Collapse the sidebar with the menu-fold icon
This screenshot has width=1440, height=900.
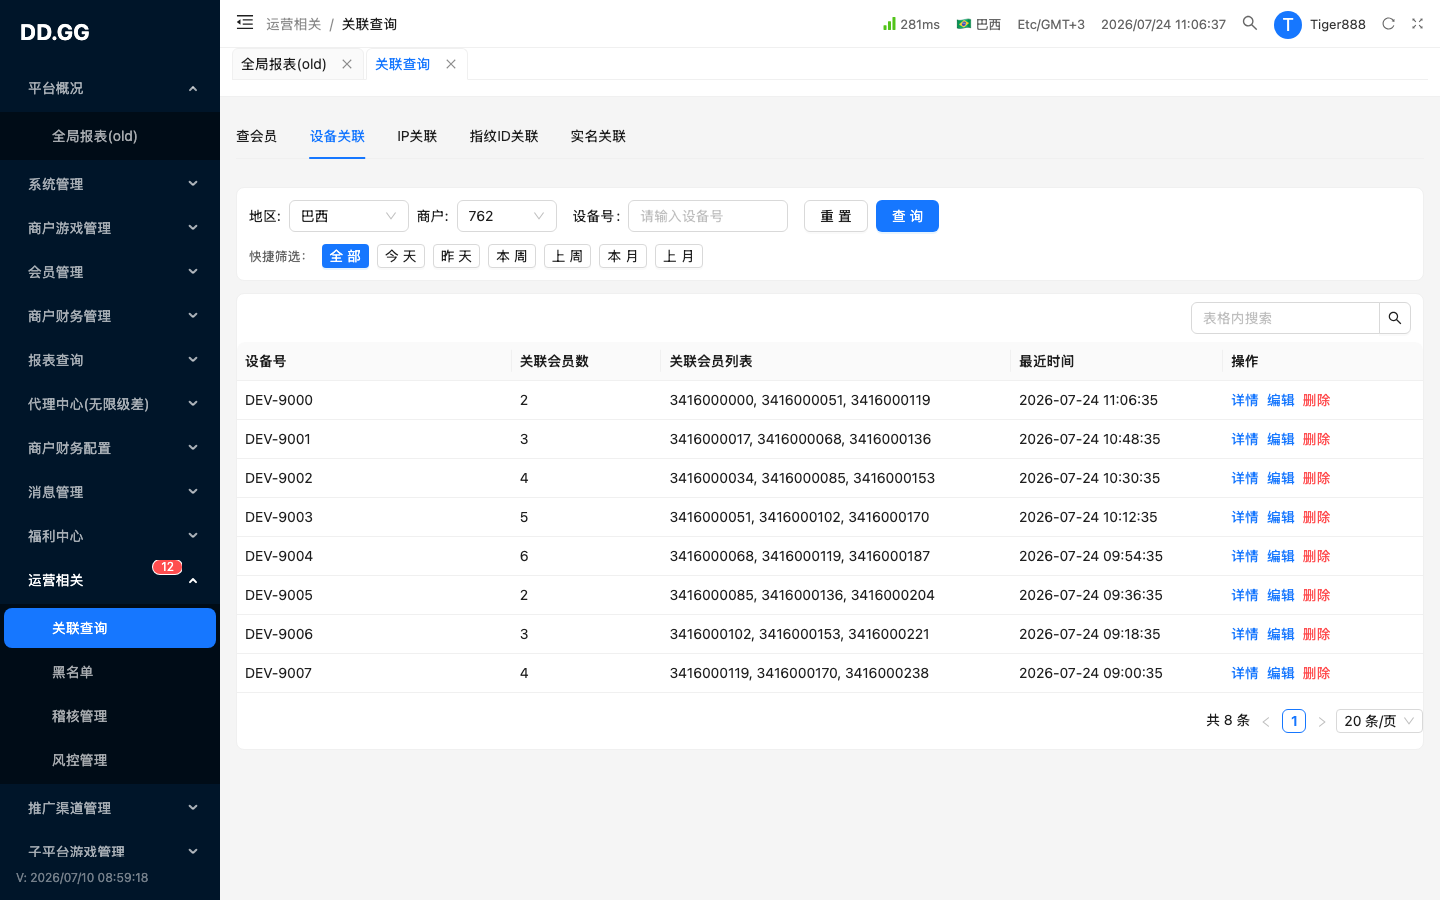pyautogui.click(x=245, y=22)
